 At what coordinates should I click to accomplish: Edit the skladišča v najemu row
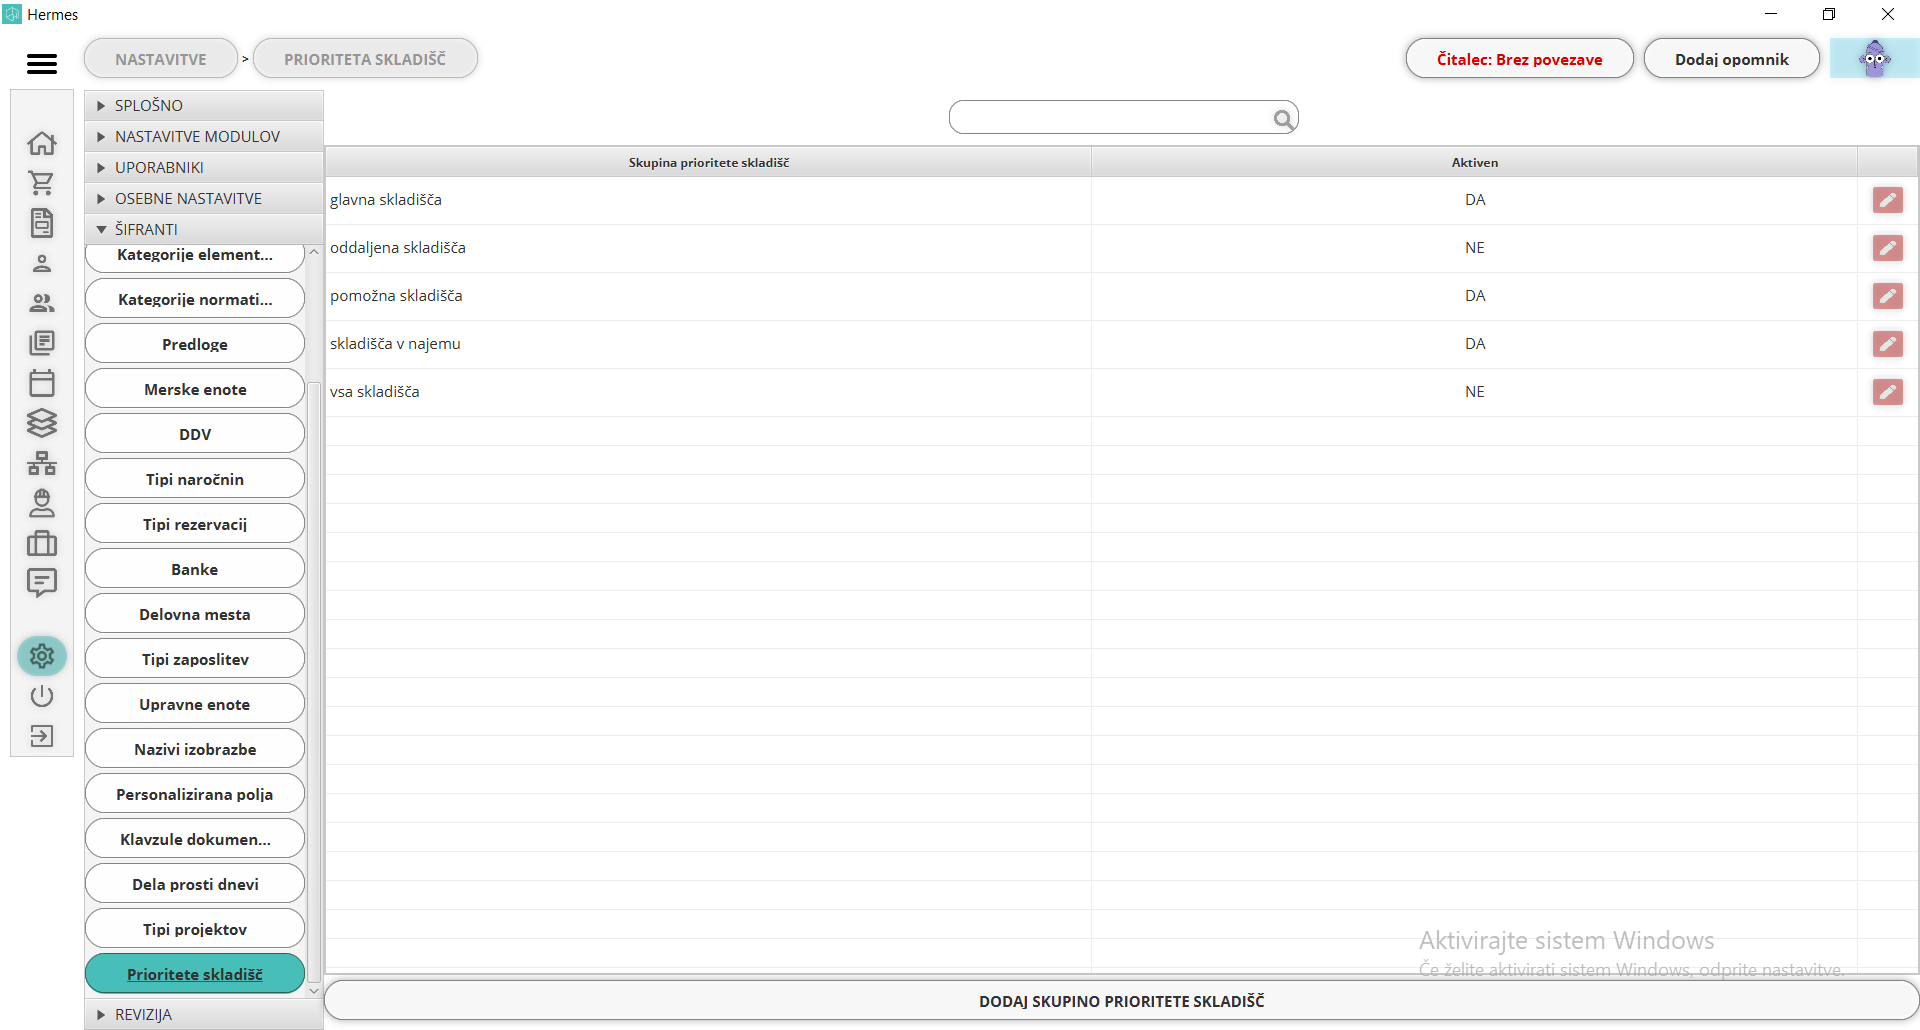(1887, 344)
